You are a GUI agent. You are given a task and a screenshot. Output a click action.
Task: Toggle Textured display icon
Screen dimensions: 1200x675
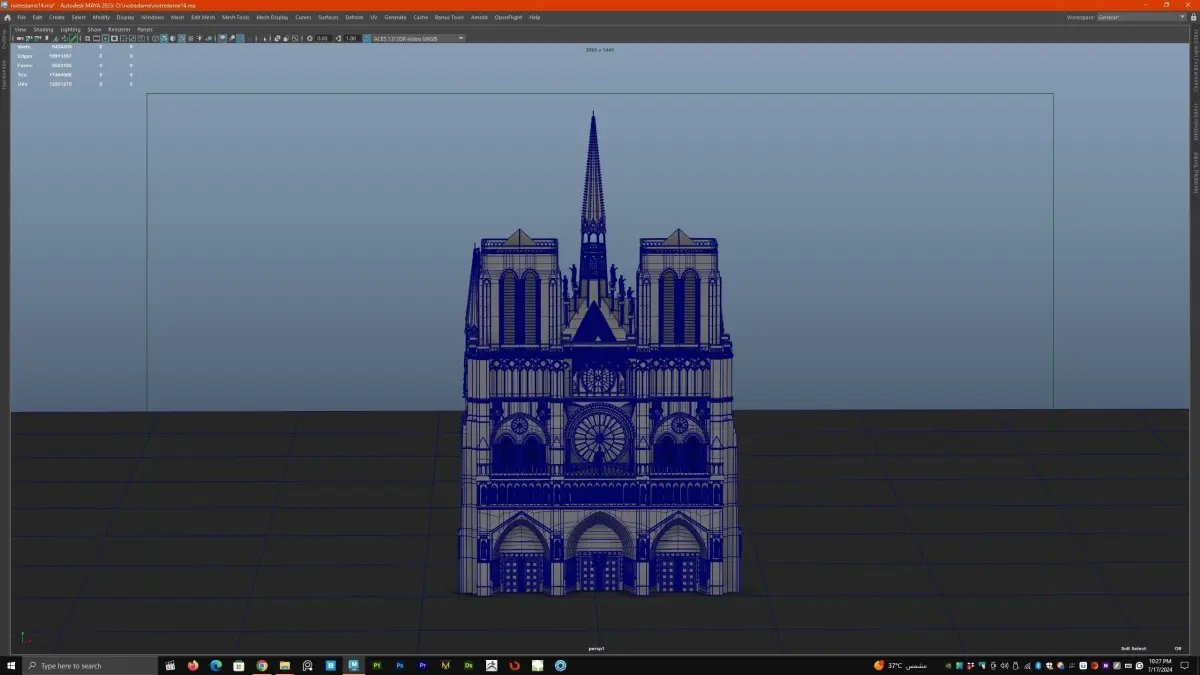tap(190, 38)
